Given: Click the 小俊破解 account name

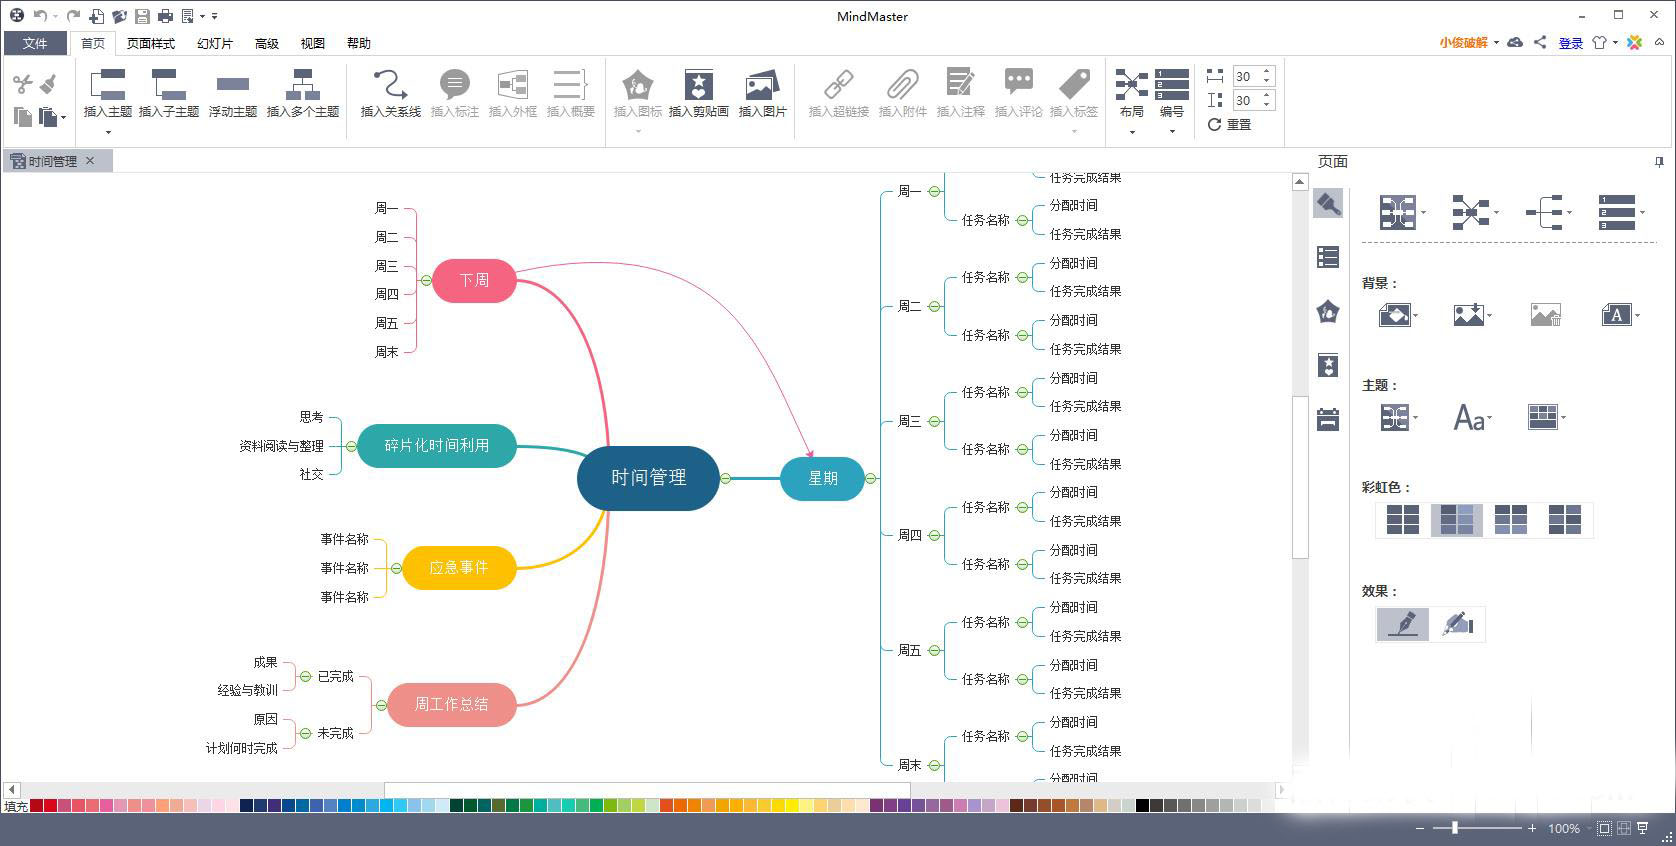Looking at the screenshot, I should [x=1464, y=42].
